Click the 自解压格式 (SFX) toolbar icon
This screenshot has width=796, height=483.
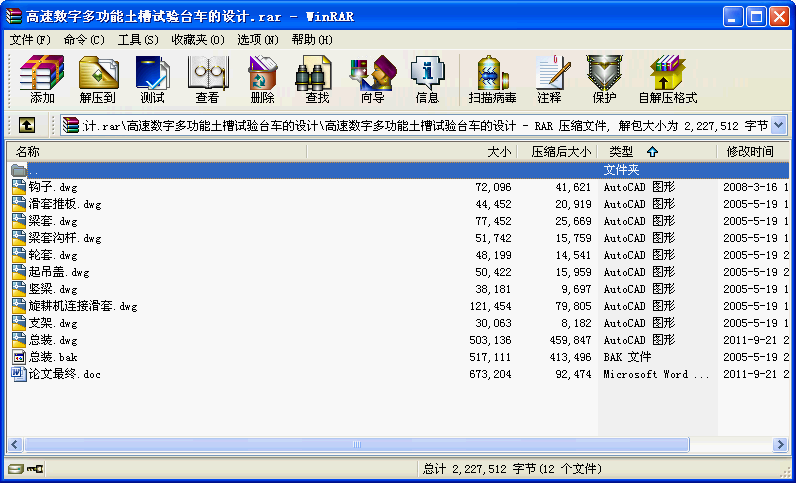(668, 73)
